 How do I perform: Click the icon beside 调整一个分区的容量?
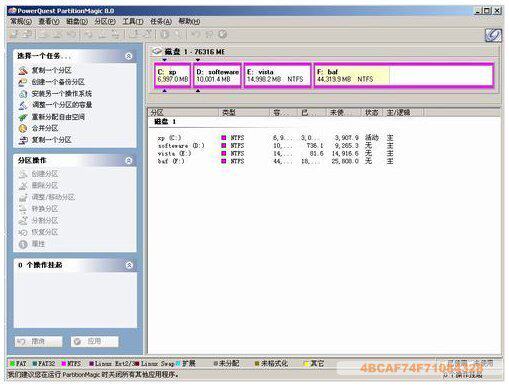click(x=23, y=105)
